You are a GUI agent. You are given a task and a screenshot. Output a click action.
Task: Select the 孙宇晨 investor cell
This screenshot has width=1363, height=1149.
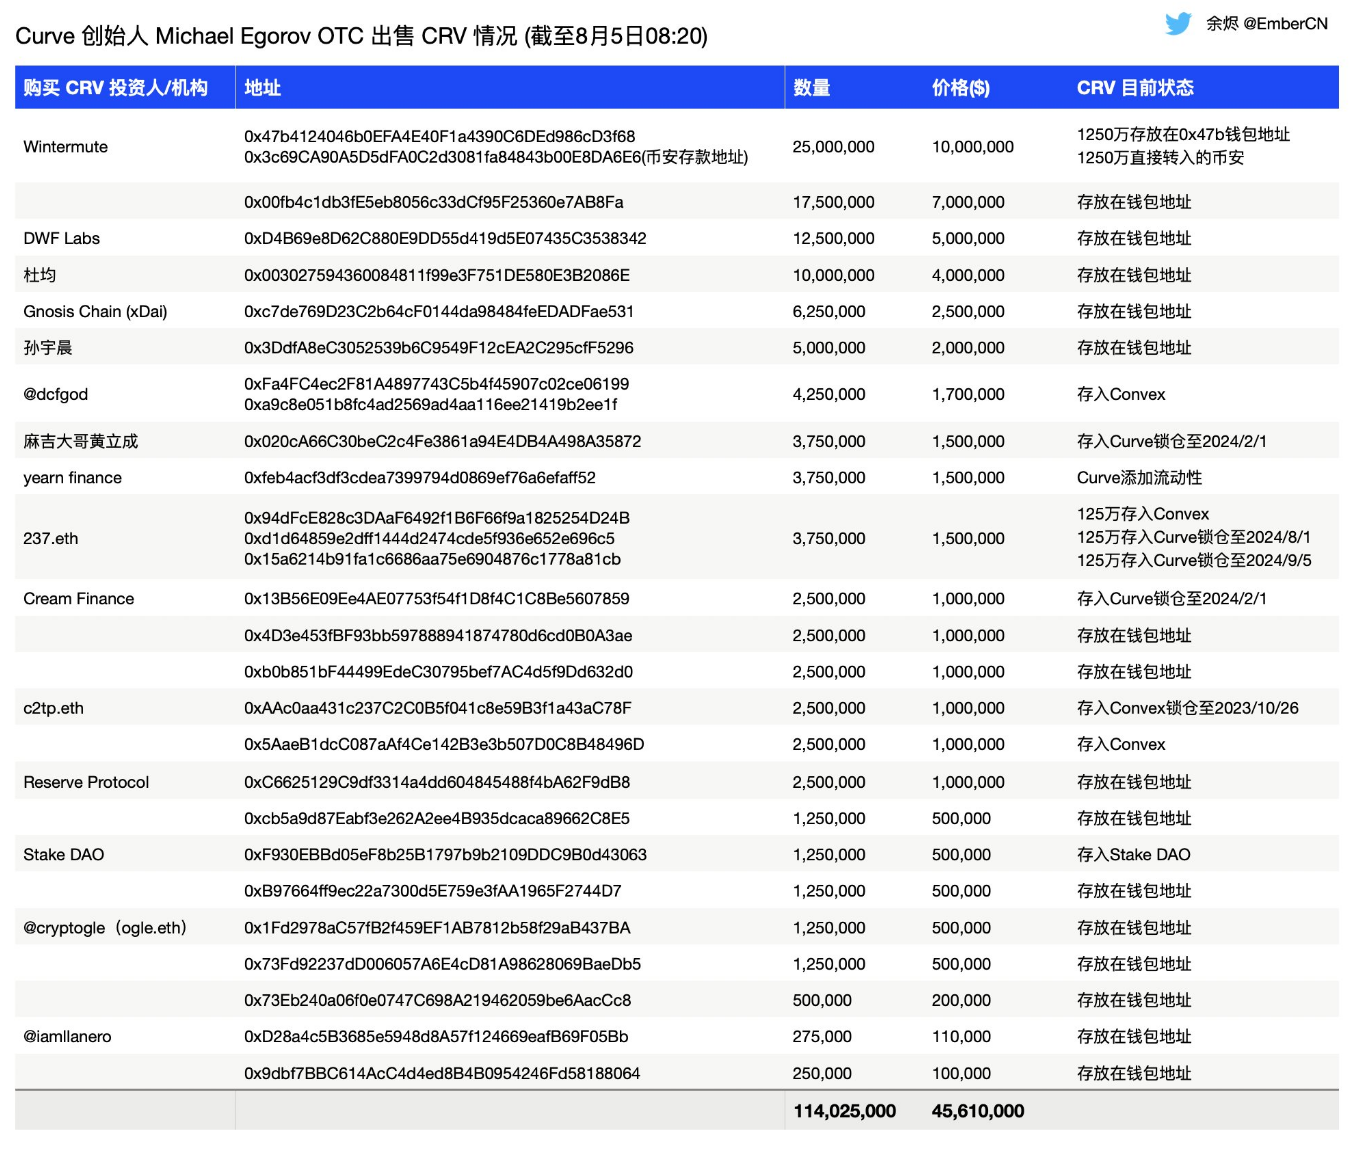click(x=48, y=348)
